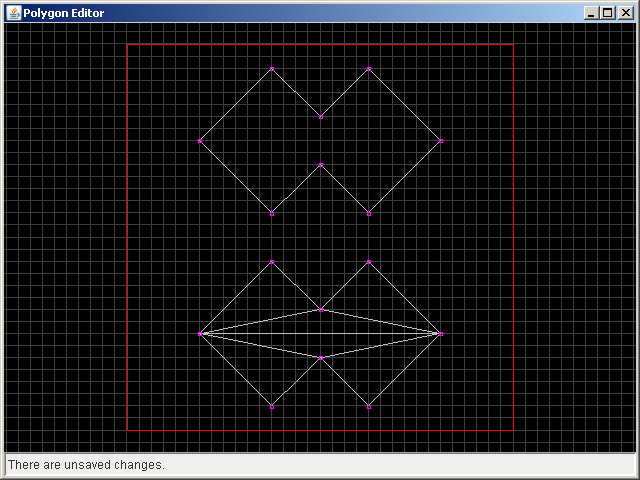Select the leftmost vertex of the upper polygon

[x=200, y=142]
